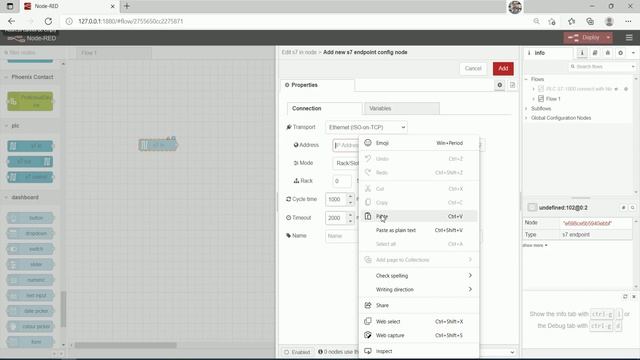The height and width of the screenshot is (360, 640).
Task: Open Check spelling submenu
Action: 419,276
